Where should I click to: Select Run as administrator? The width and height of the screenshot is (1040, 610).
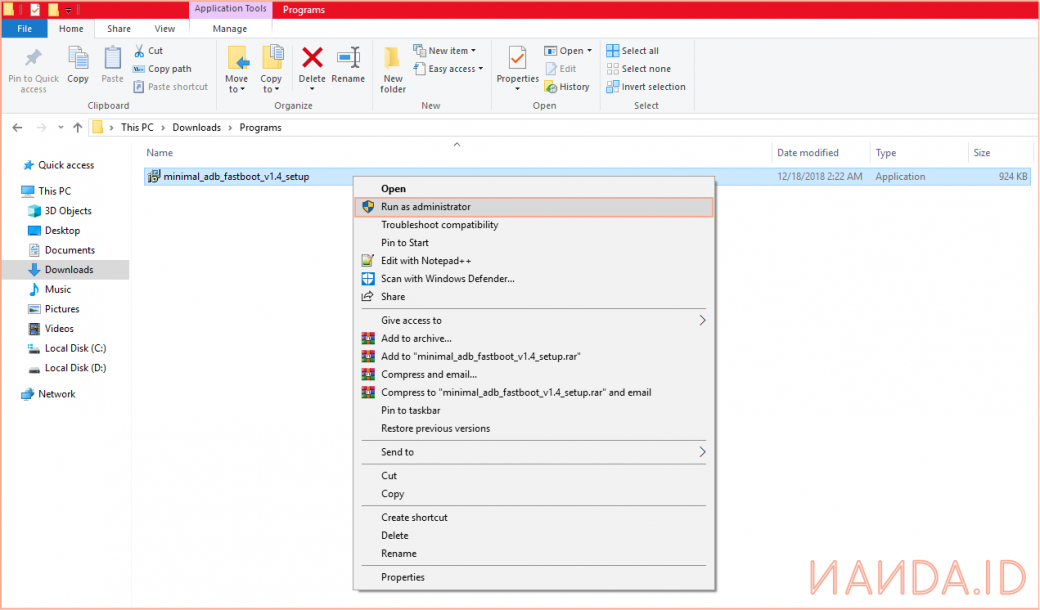click(426, 207)
